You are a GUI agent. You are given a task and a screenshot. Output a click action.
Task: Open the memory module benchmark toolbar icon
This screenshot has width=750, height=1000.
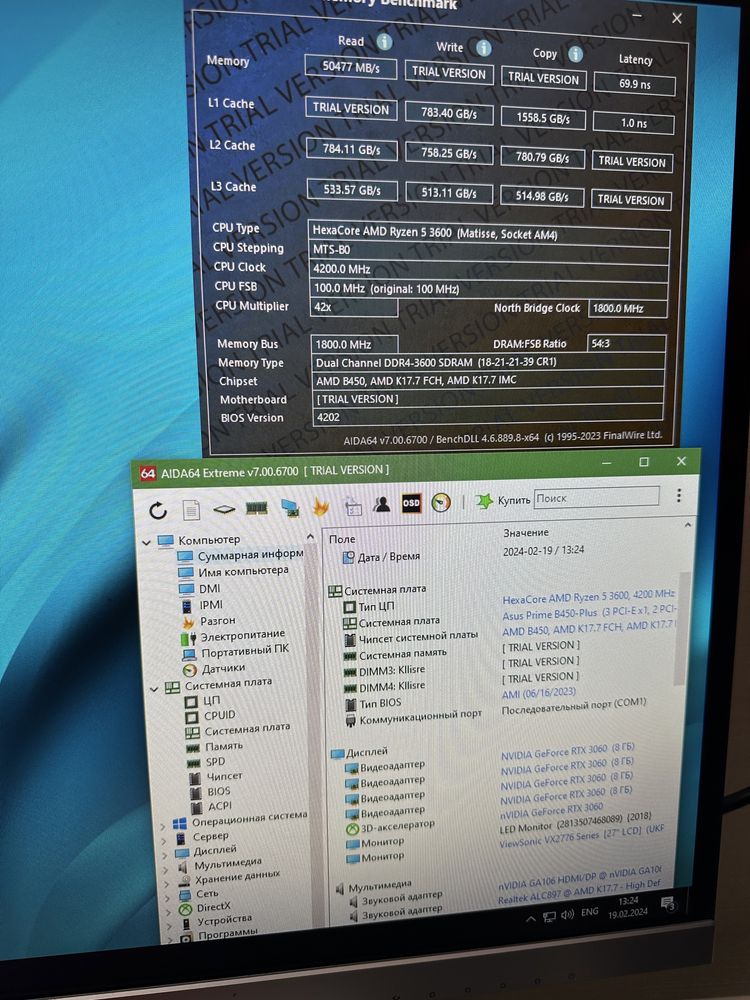pyautogui.click(x=256, y=508)
